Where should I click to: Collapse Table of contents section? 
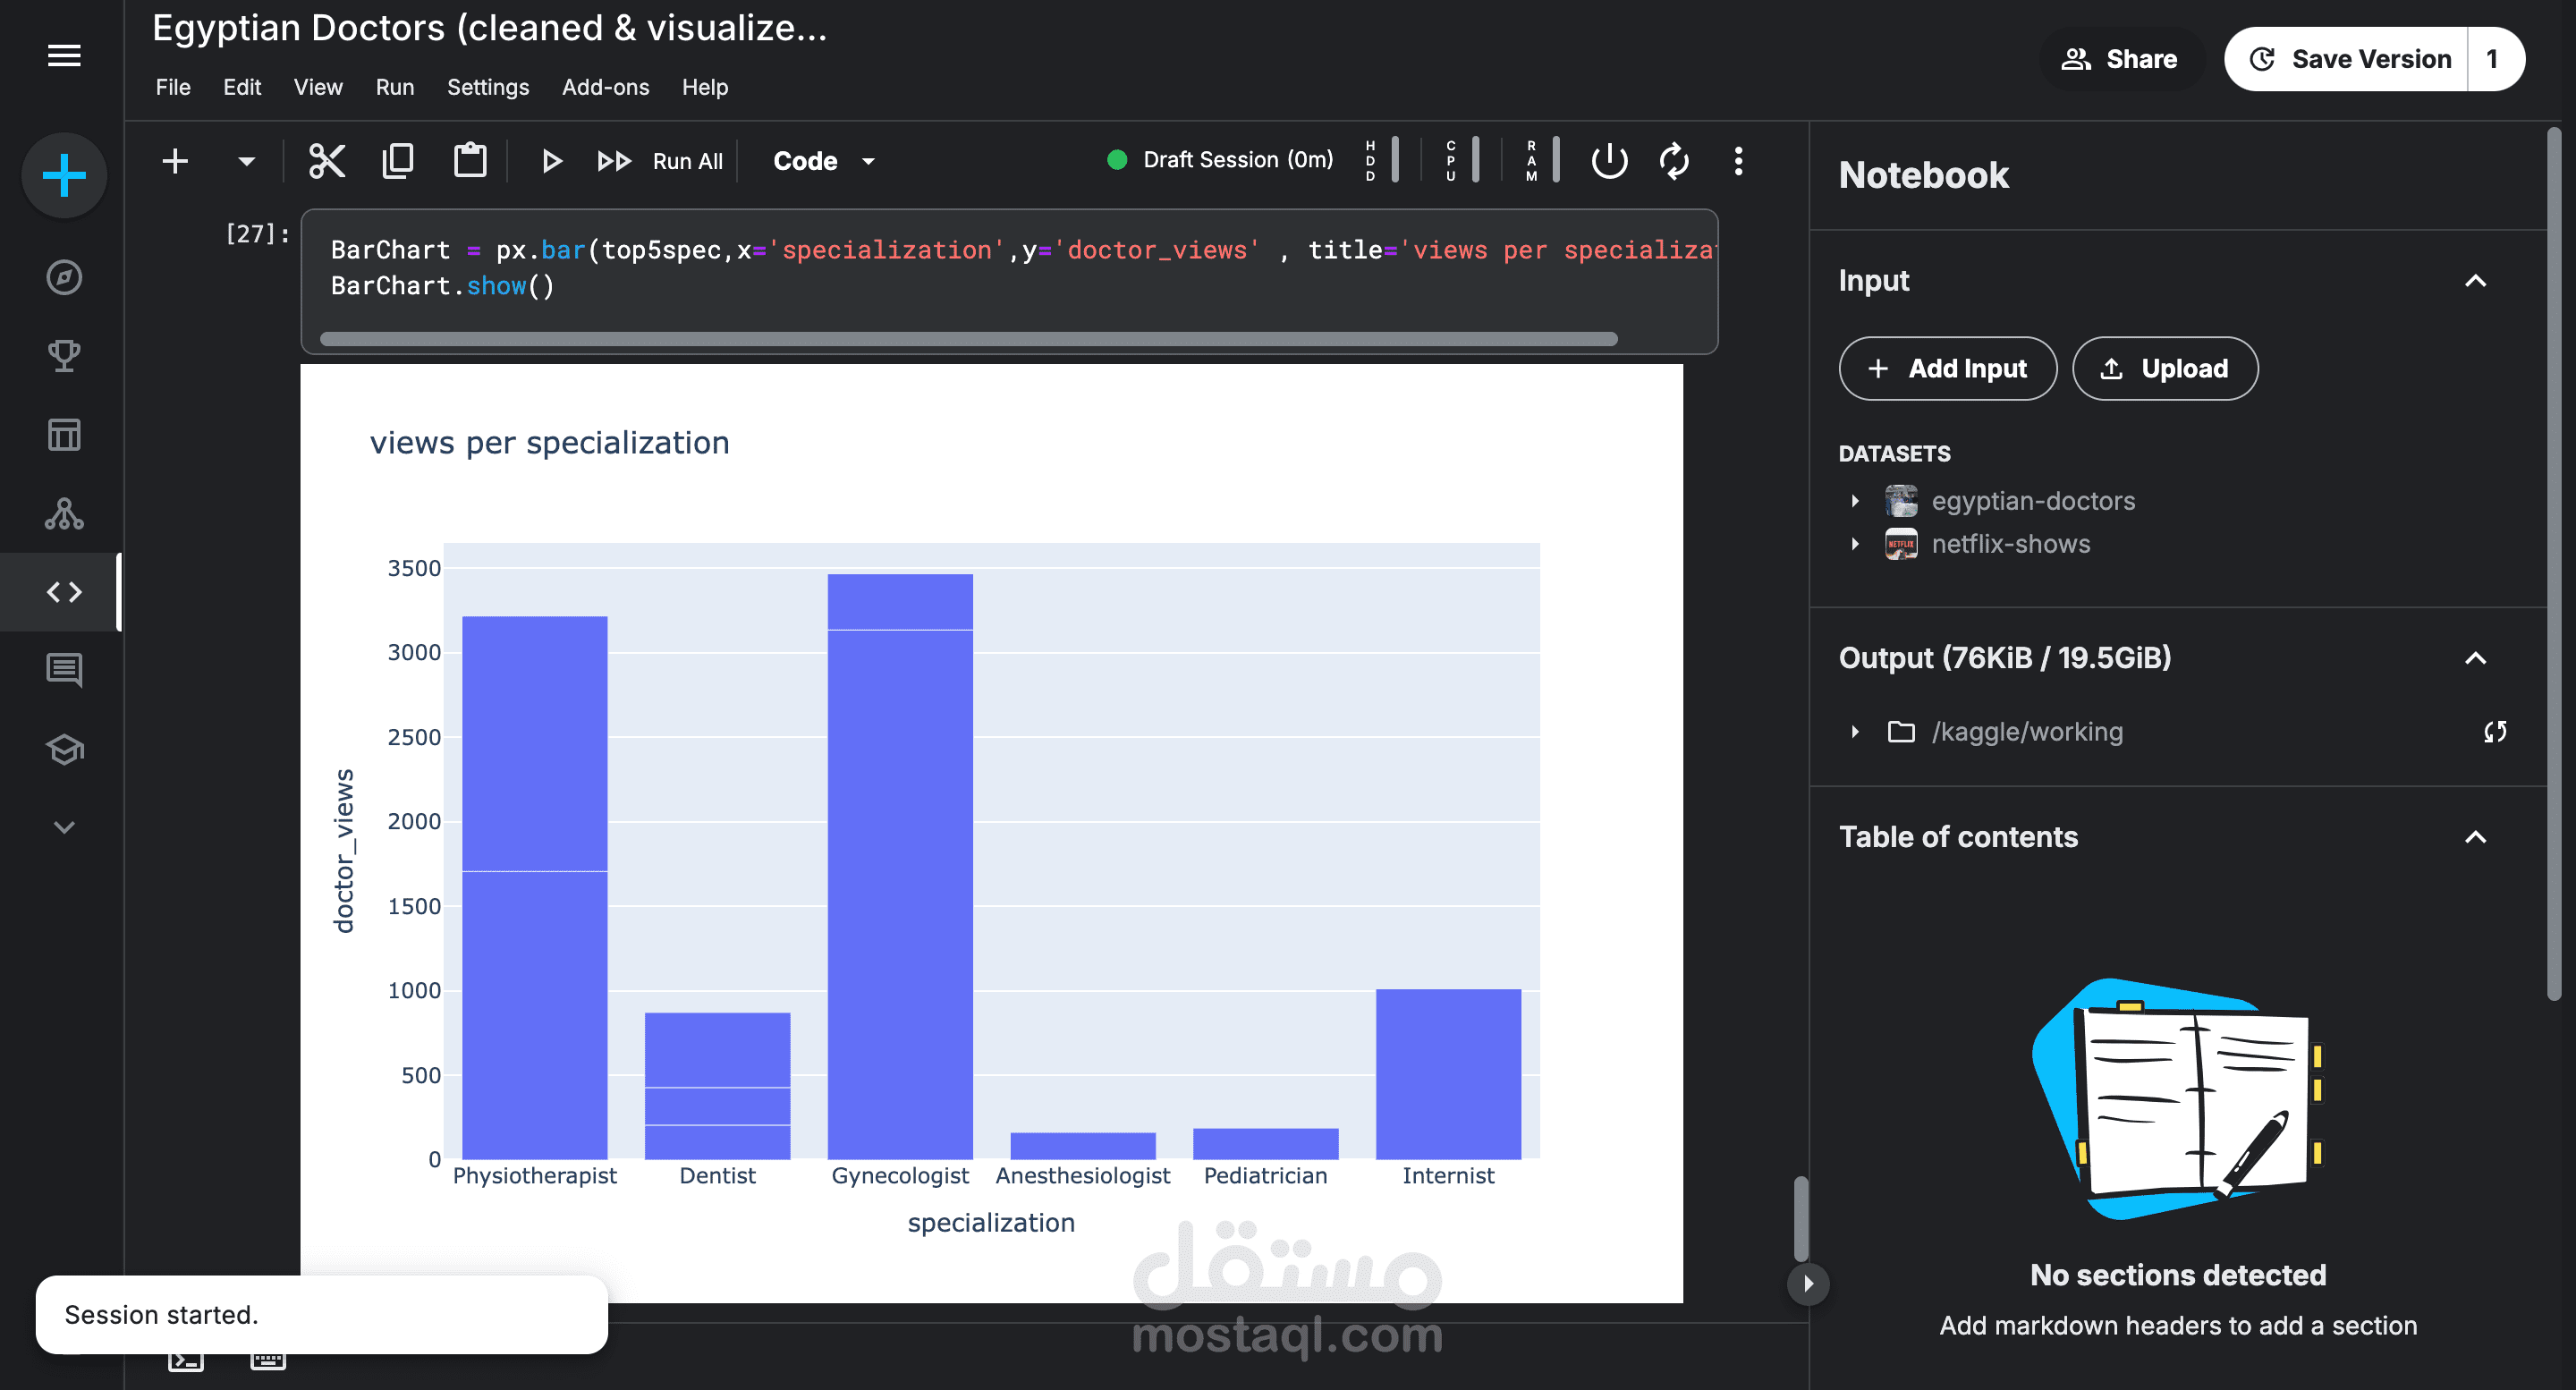(x=2475, y=837)
